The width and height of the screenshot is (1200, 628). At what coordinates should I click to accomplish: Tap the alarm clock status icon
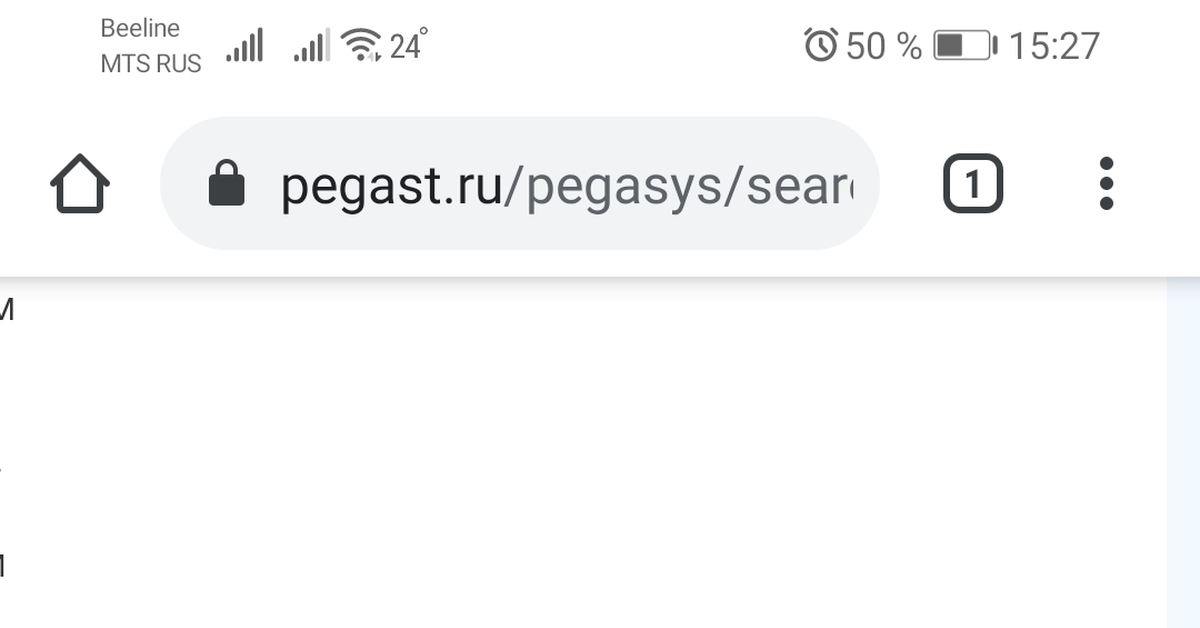pos(821,45)
